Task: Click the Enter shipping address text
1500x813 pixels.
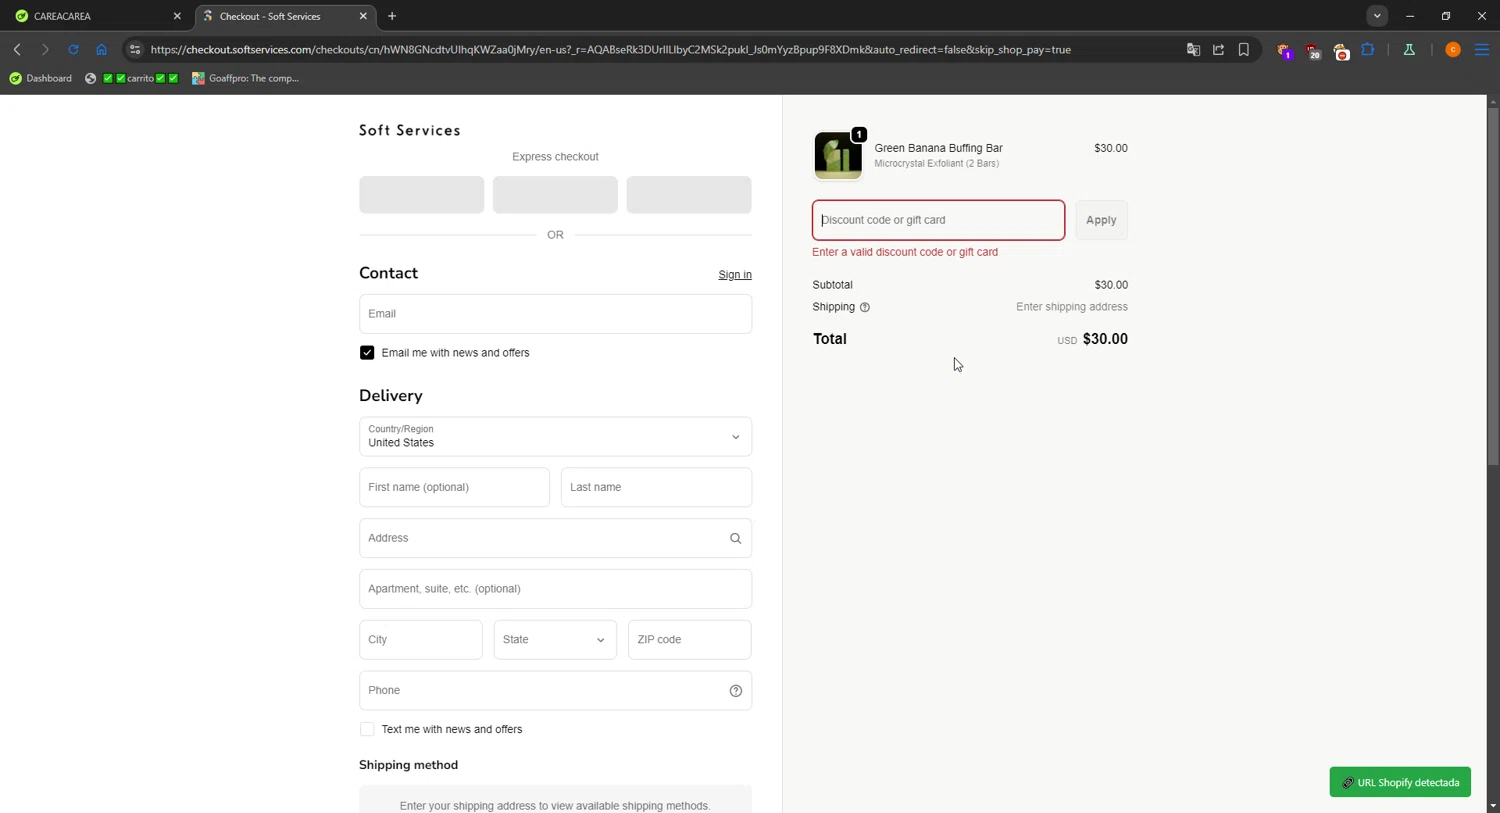Action: point(1072,307)
